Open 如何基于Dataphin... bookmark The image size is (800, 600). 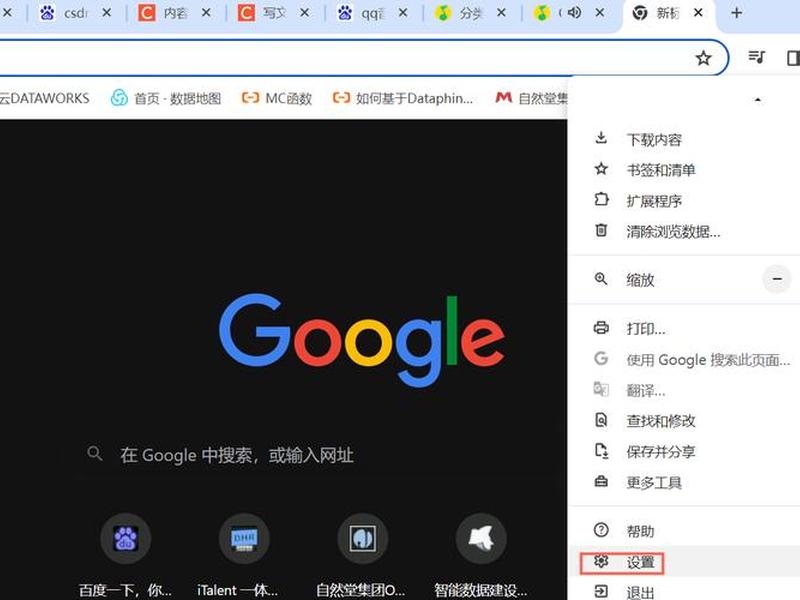point(403,98)
